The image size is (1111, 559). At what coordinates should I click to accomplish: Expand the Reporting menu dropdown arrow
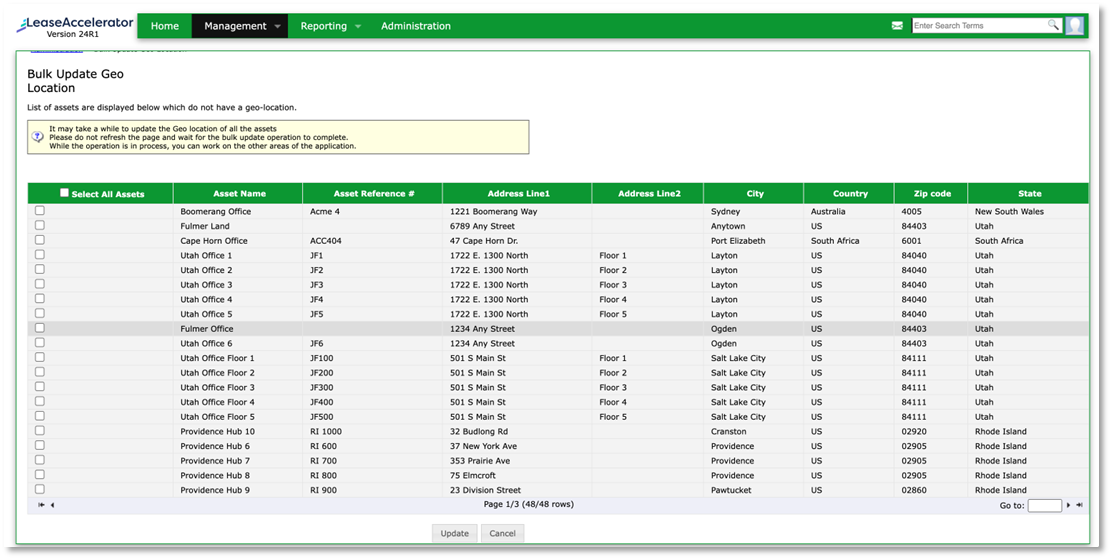[x=358, y=26]
